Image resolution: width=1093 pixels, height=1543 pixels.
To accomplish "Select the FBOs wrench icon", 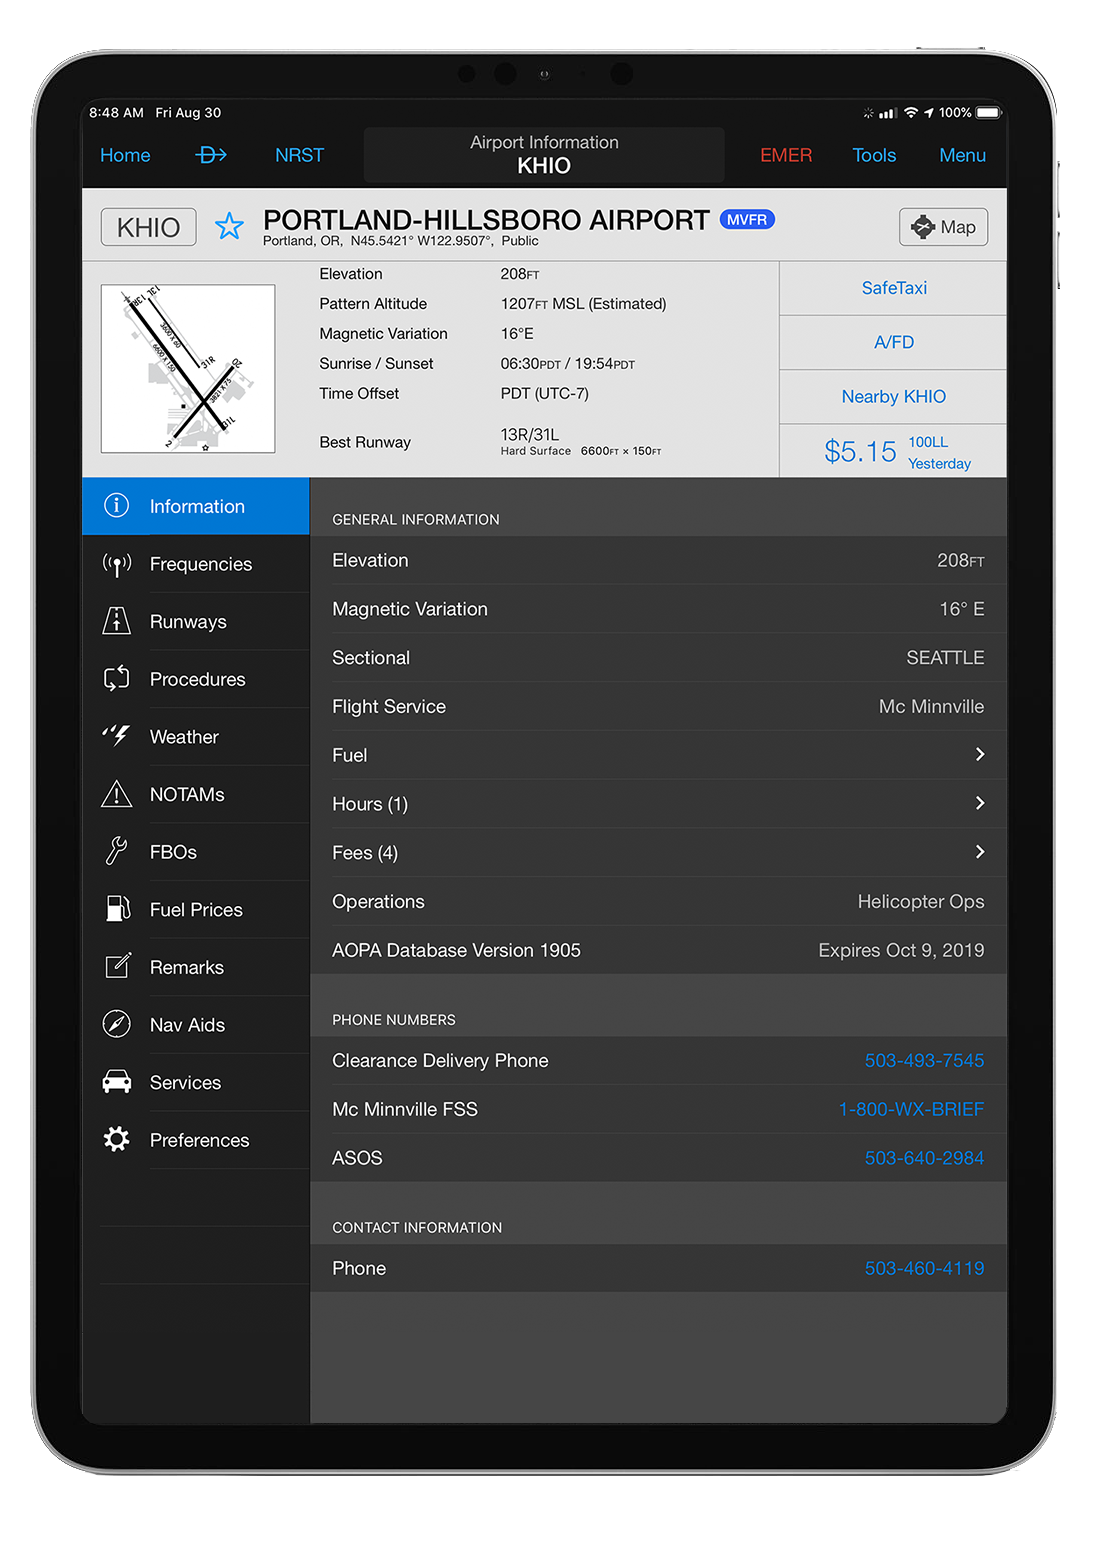I will (117, 852).
